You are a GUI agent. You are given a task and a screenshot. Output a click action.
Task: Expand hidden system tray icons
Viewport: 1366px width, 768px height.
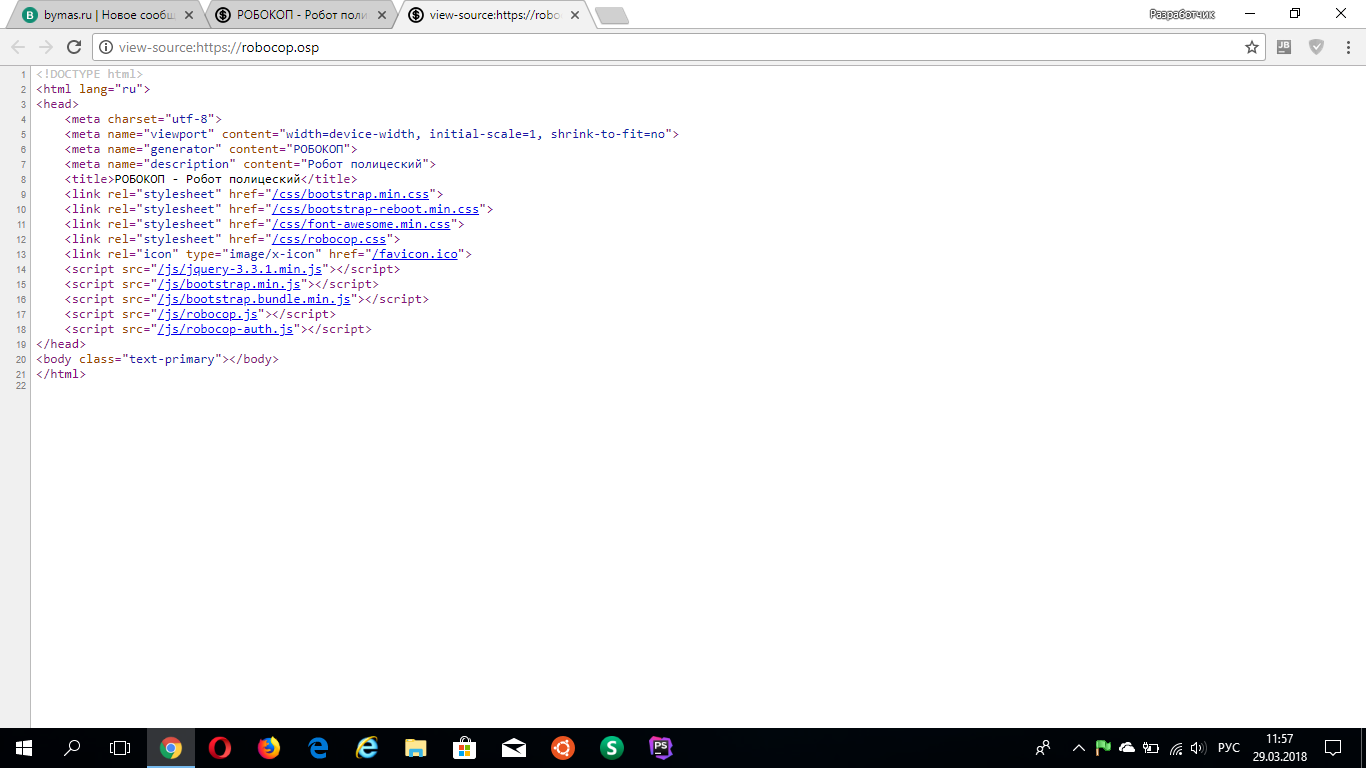1078,748
